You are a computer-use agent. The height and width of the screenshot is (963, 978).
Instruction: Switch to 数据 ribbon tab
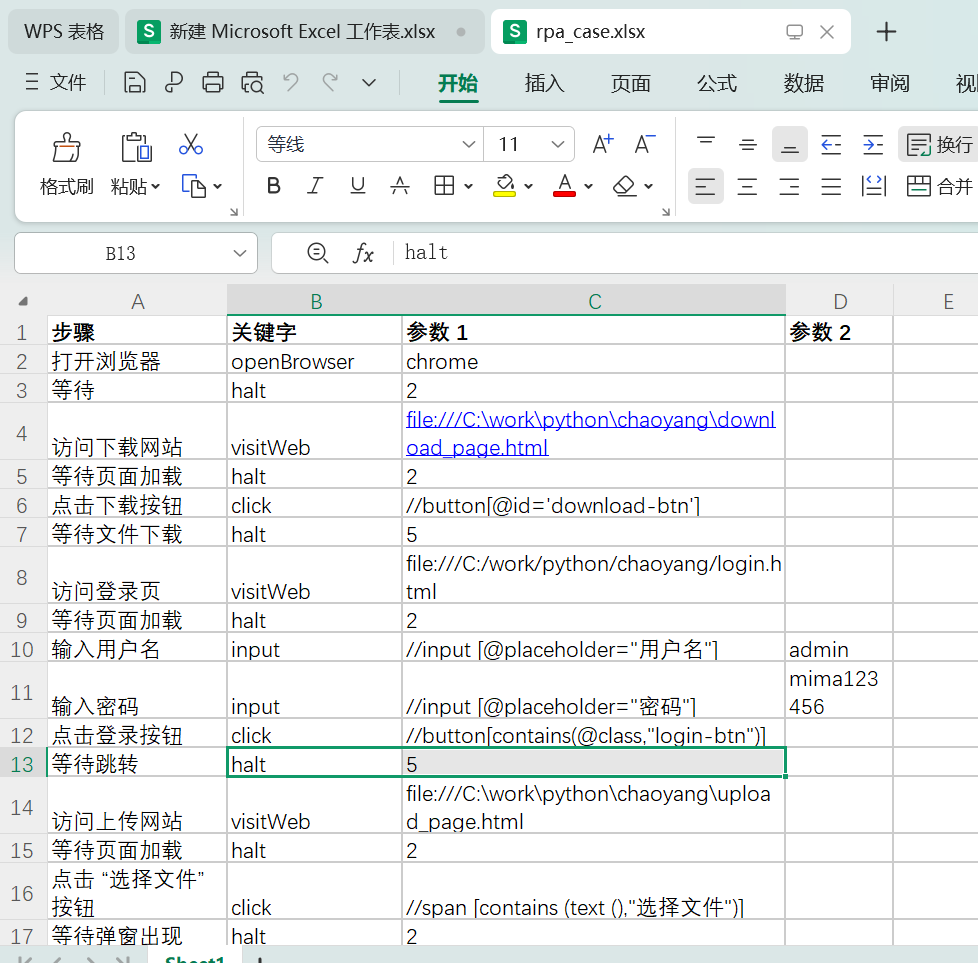[803, 83]
